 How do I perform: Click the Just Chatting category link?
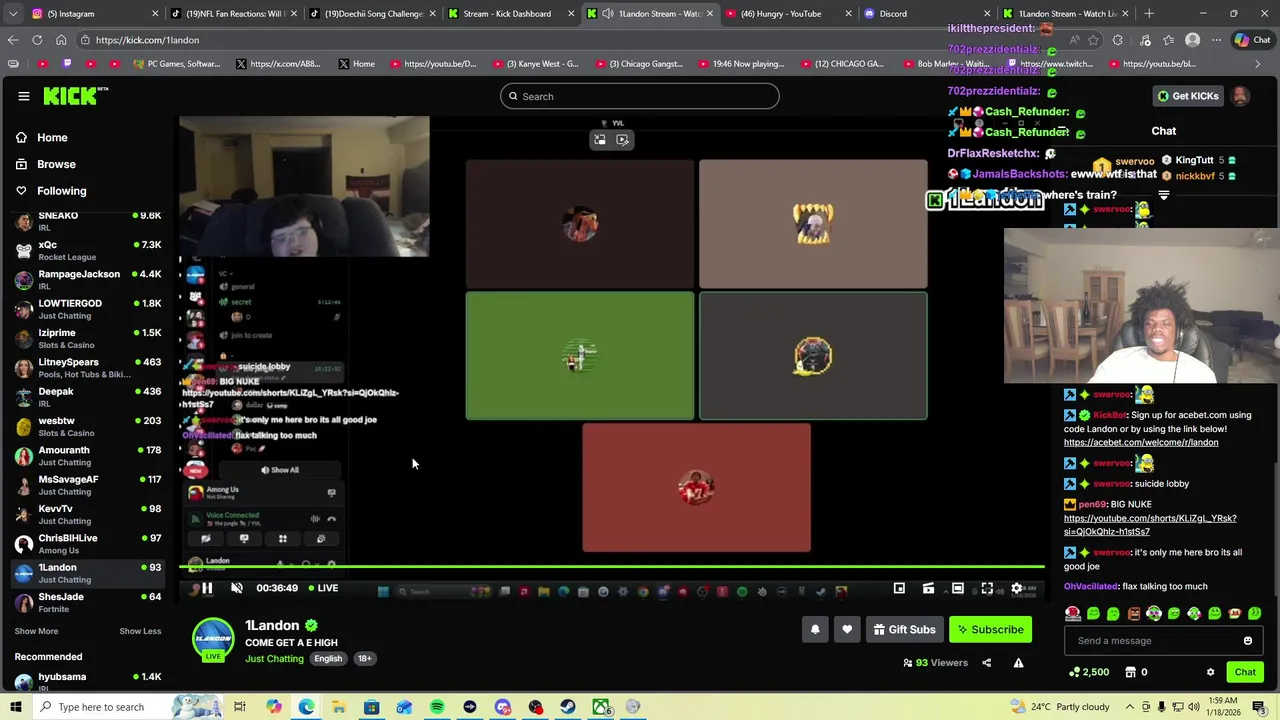(x=274, y=658)
